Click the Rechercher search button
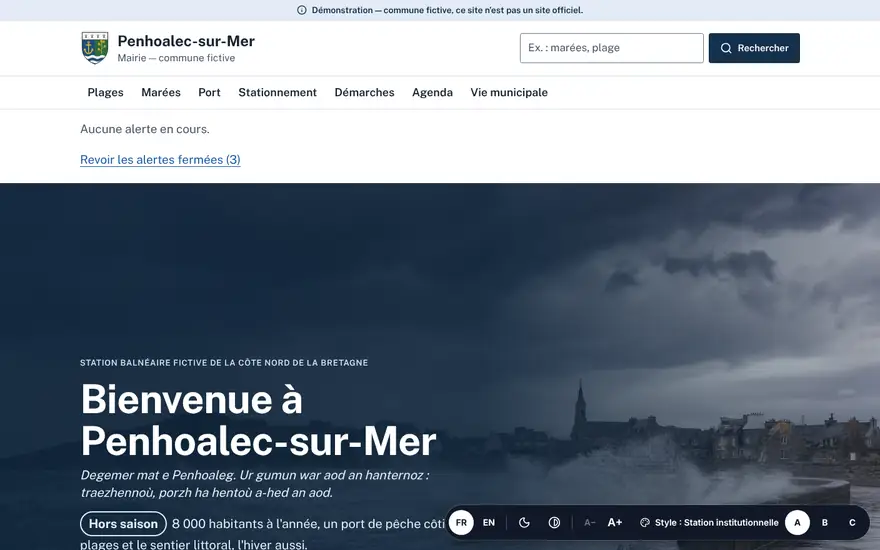 pos(754,48)
